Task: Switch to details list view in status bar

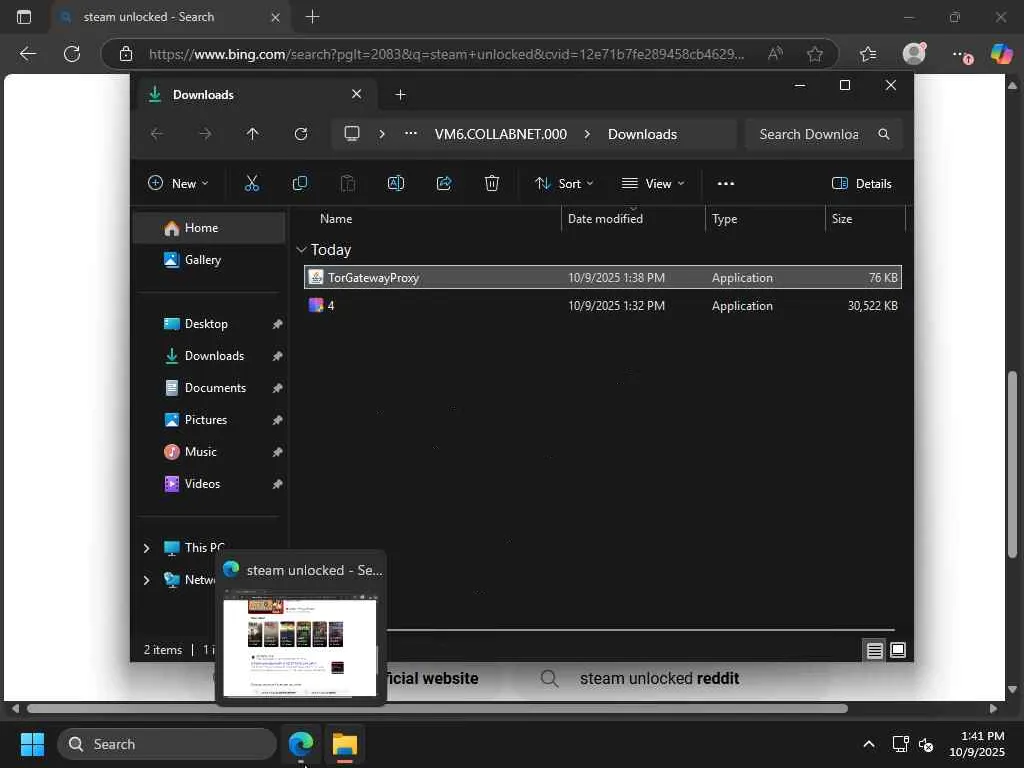Action: [x=874, y=650]
